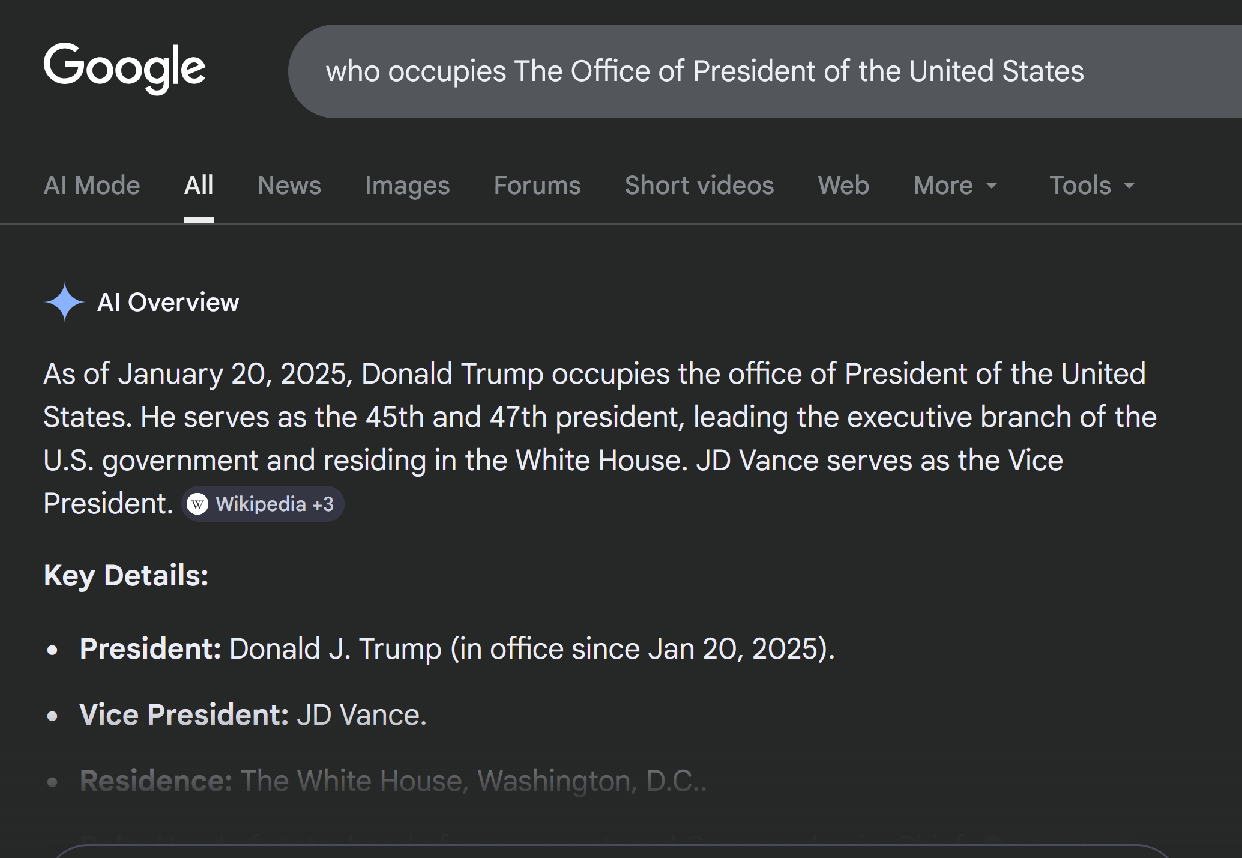Click the Key Details heading
Image resolution: width=1242 pixels, height=858 pixels.
click(126, 576)
